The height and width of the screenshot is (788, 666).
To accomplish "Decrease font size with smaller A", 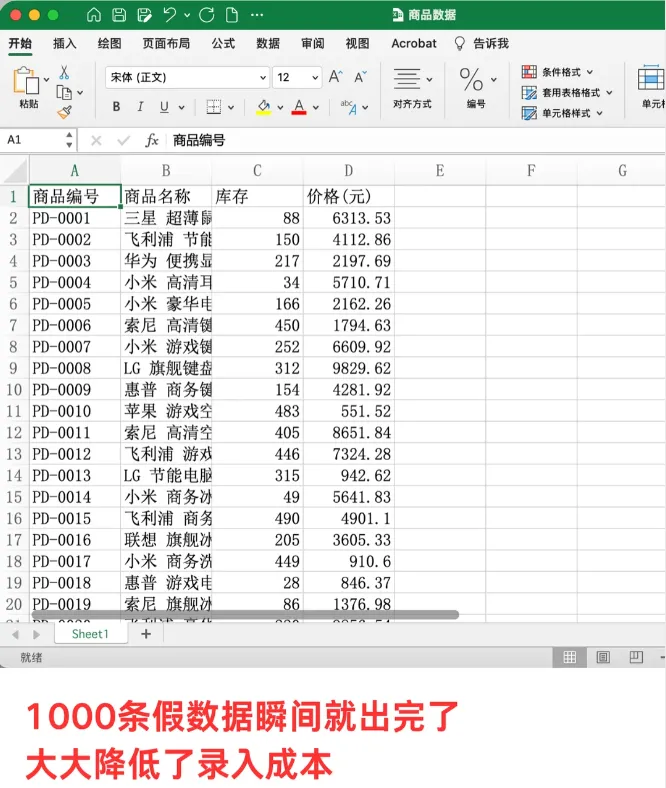I will coord(360,77).
